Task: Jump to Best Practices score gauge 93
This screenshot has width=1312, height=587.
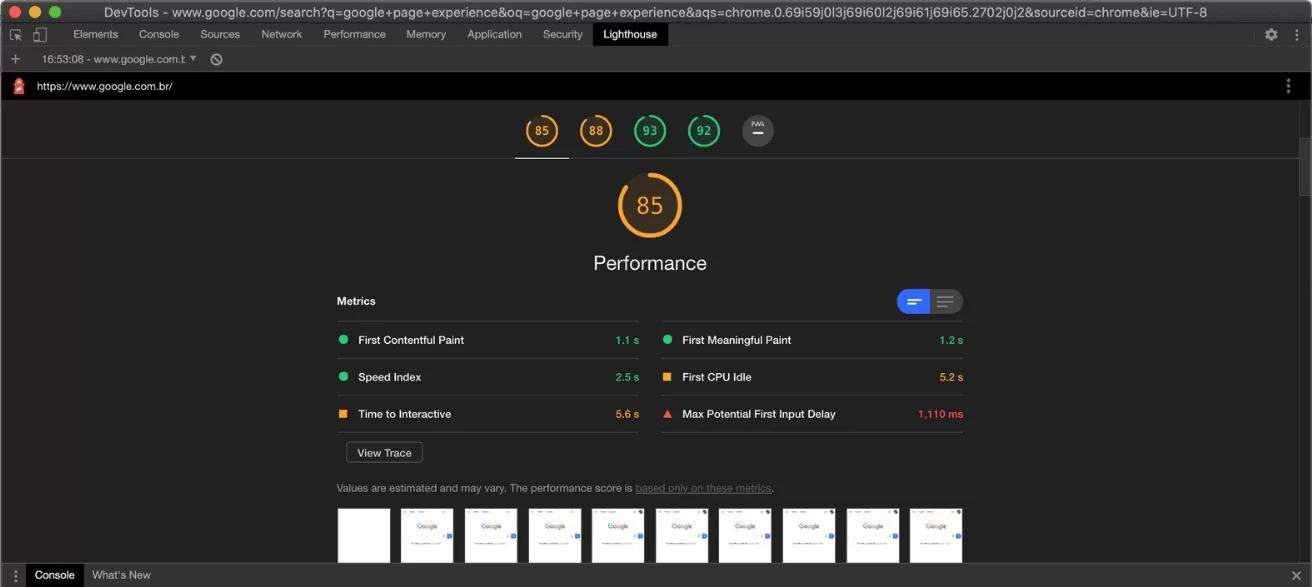Action: 650,131
